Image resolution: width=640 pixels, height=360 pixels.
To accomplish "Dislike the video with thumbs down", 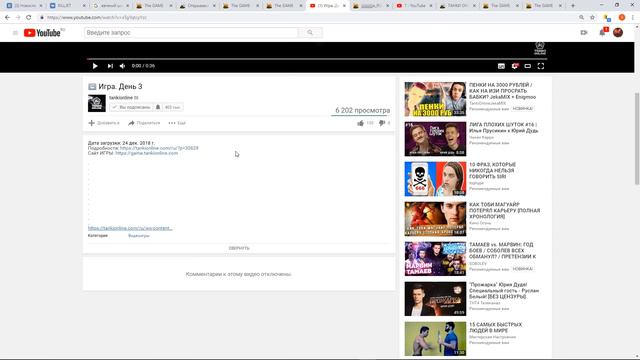I will 382,123.
